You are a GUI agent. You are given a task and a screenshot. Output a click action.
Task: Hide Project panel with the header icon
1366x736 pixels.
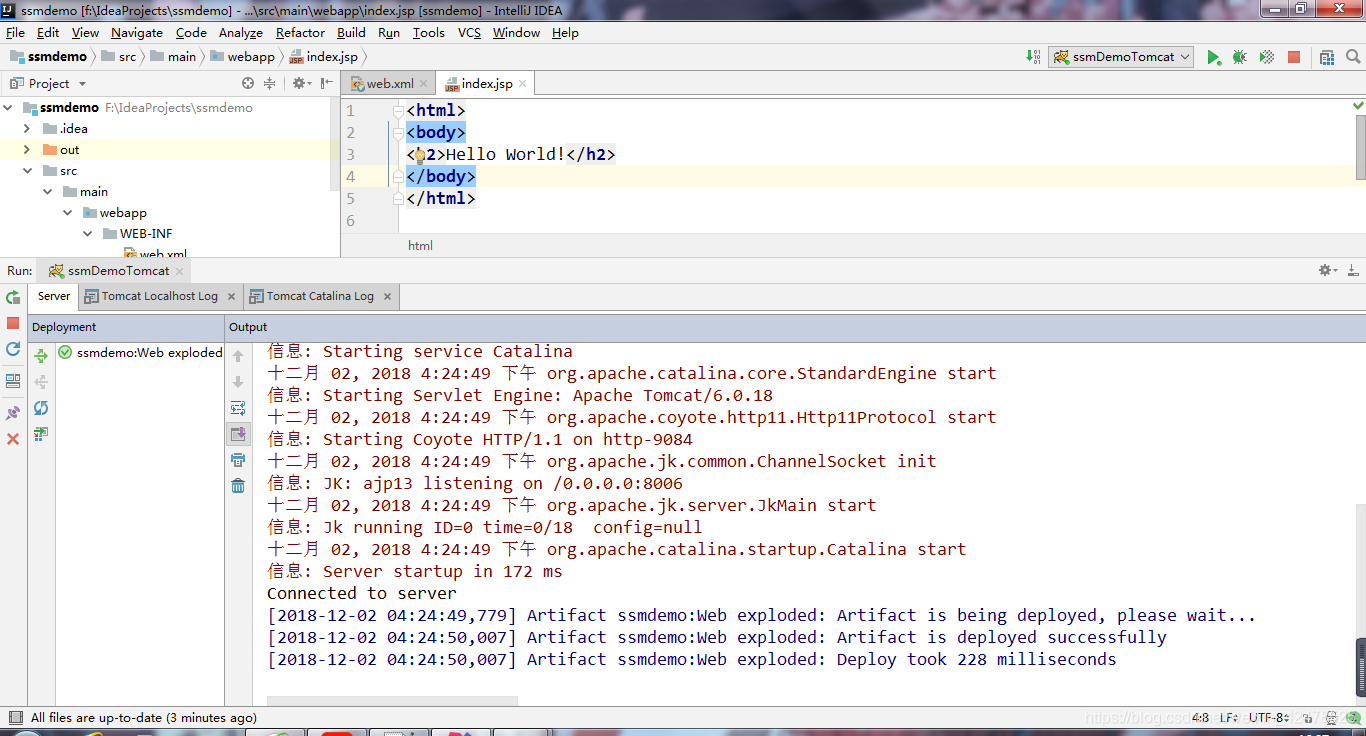(x=325, y=84)
